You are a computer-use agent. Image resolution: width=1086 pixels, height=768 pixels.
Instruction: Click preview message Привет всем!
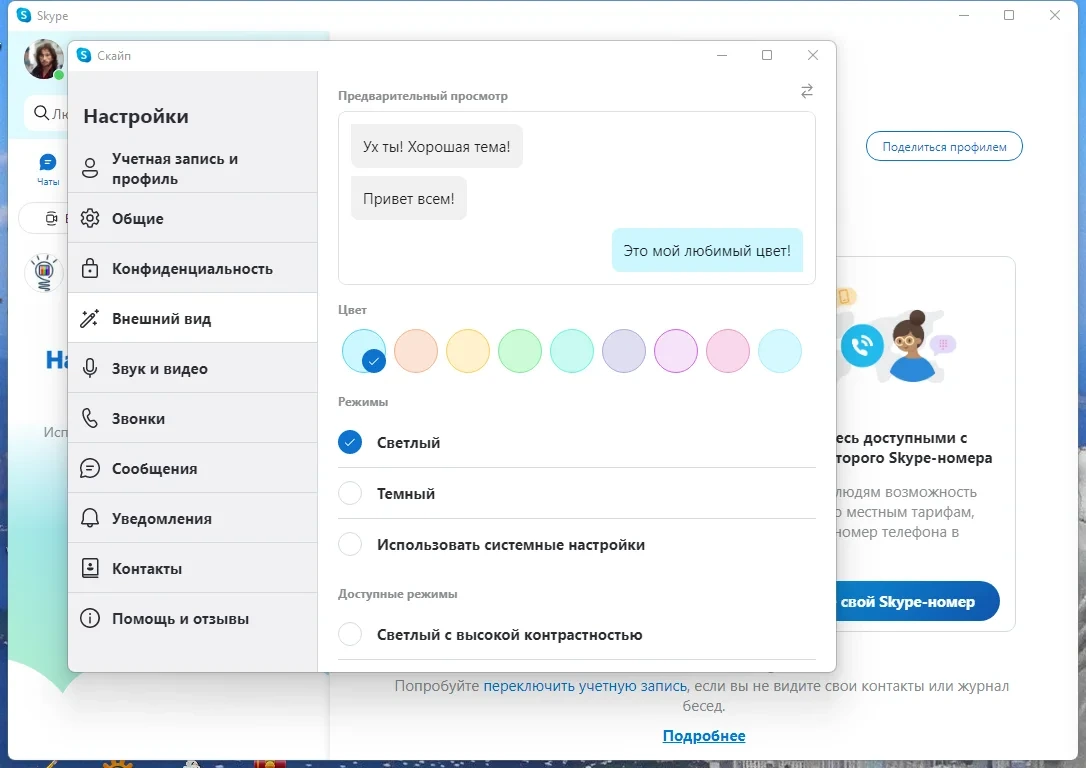pyautogui.click(x=409, y=199)
